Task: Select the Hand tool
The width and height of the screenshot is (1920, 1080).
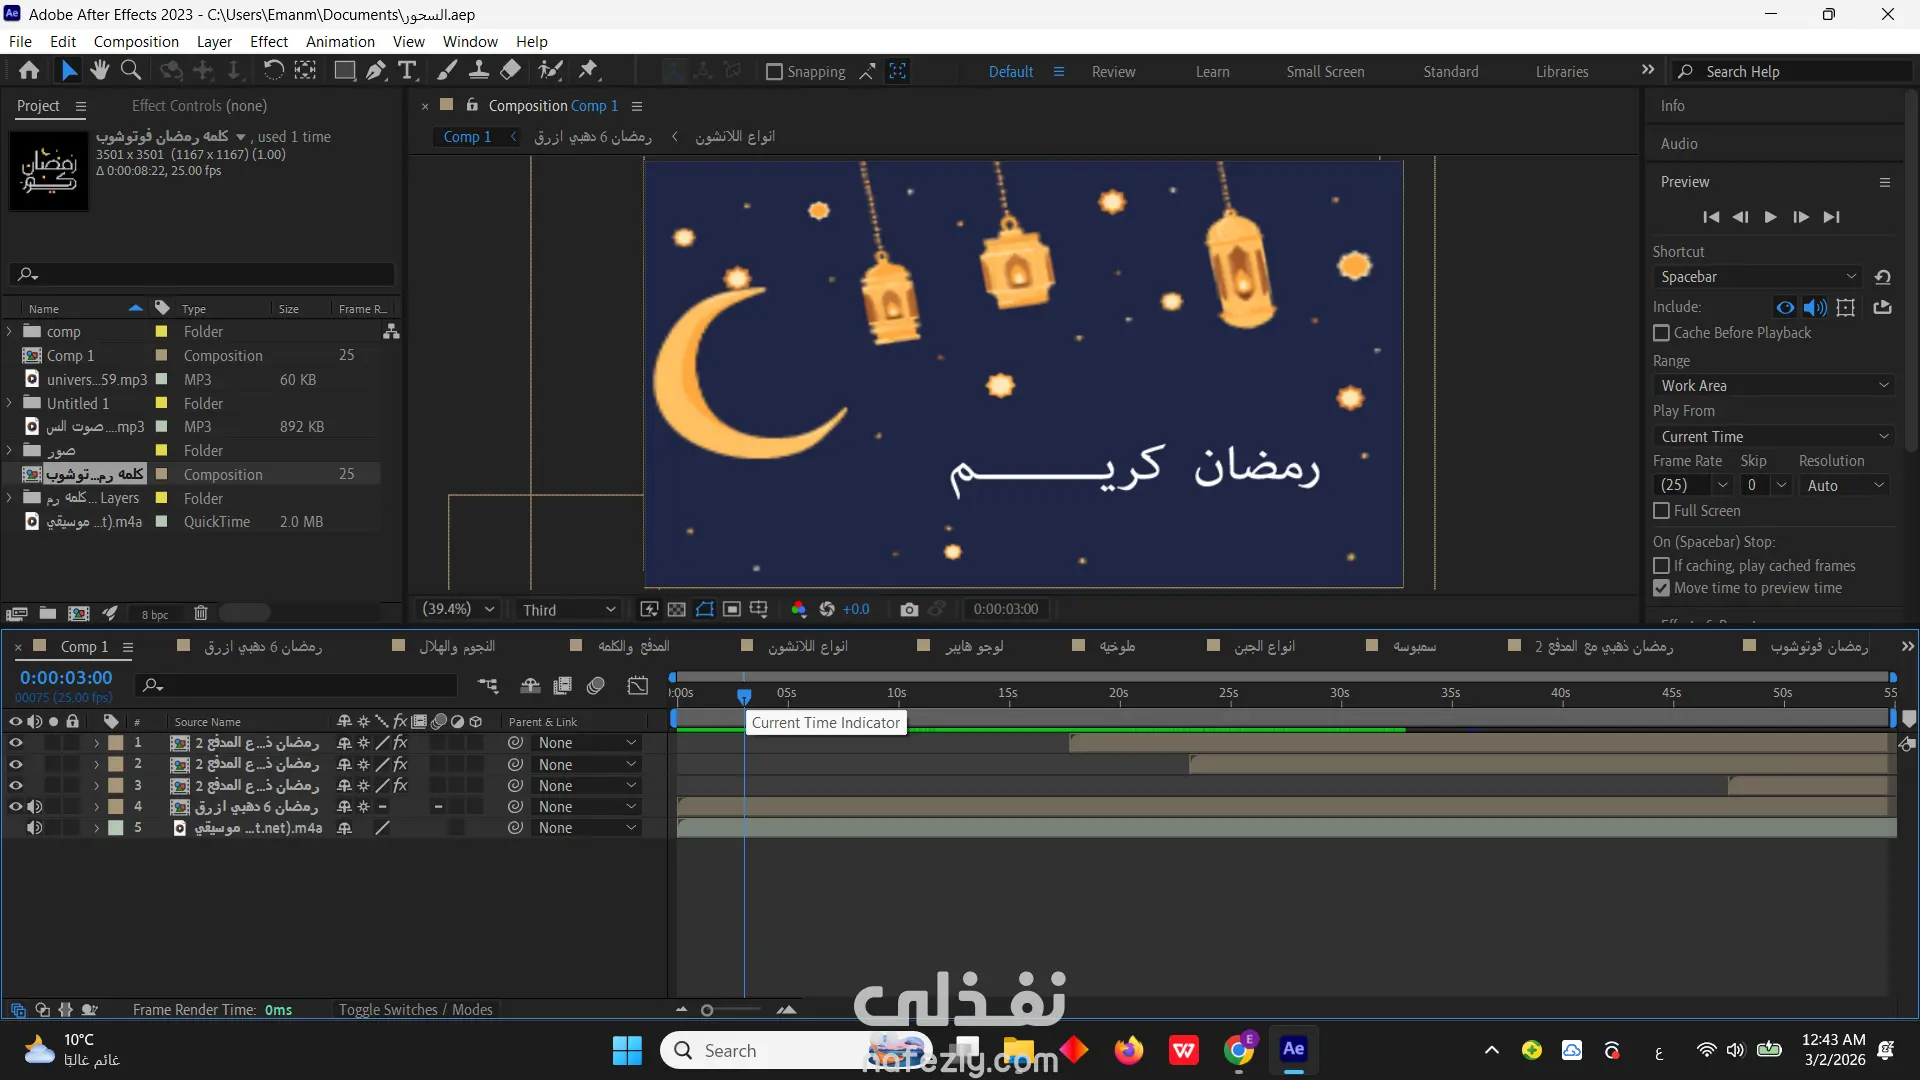Action: (99, 70)
